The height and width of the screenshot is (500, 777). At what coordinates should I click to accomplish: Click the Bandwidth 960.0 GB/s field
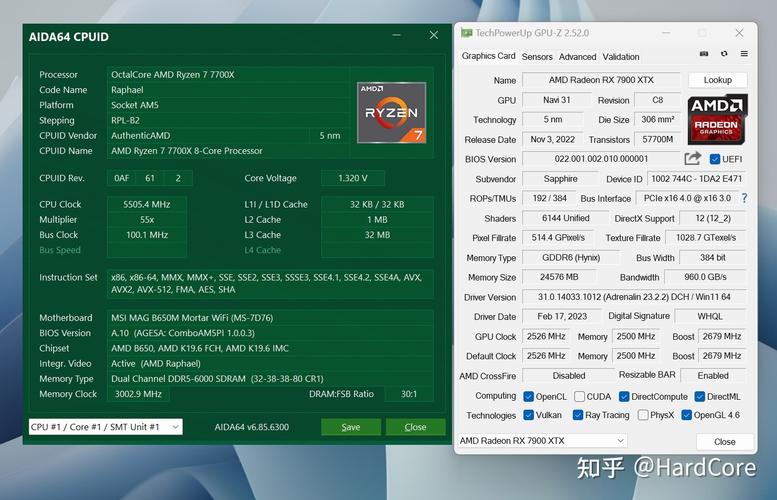705,277
